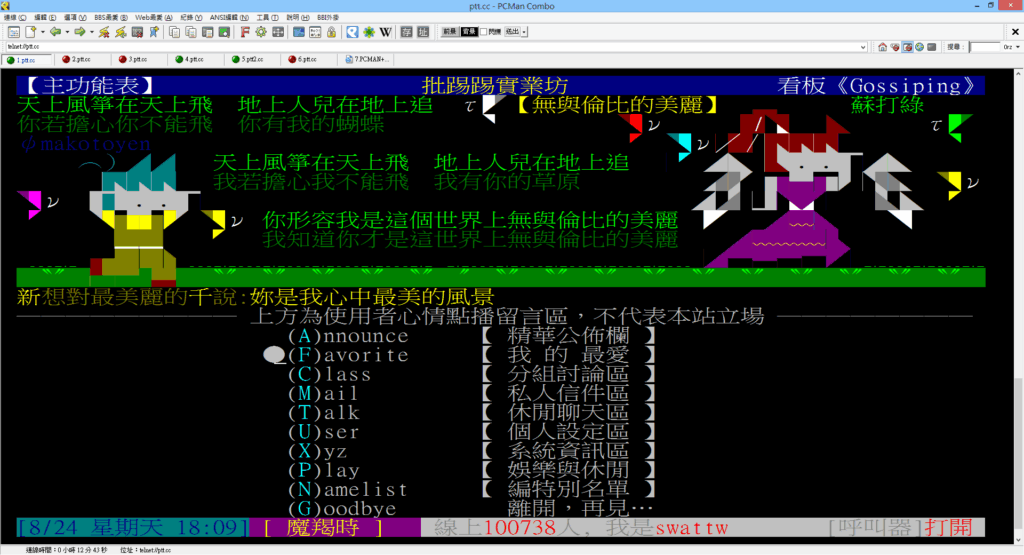Open the Web最愛(A) menu
Viewport: 1024px width, 555px height.
click(153, 18)
